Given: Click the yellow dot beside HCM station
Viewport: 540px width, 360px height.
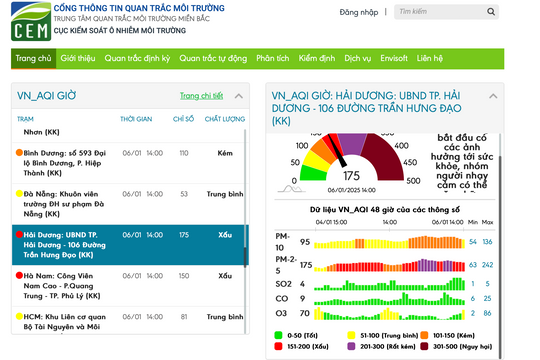Looking at the screenshot, I should (x=19, y=316).
